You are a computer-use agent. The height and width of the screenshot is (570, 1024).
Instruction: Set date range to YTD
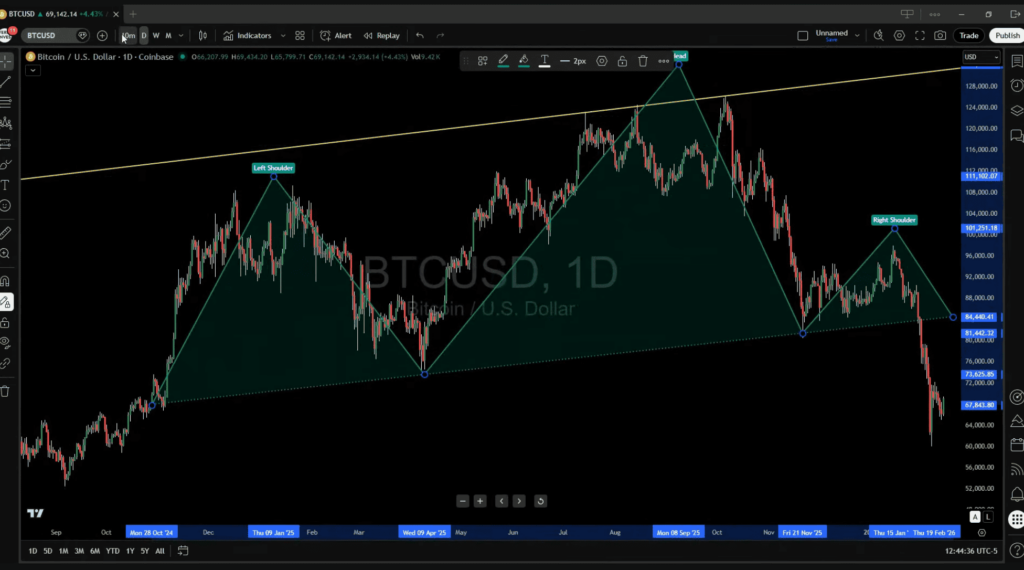(112, 551)
